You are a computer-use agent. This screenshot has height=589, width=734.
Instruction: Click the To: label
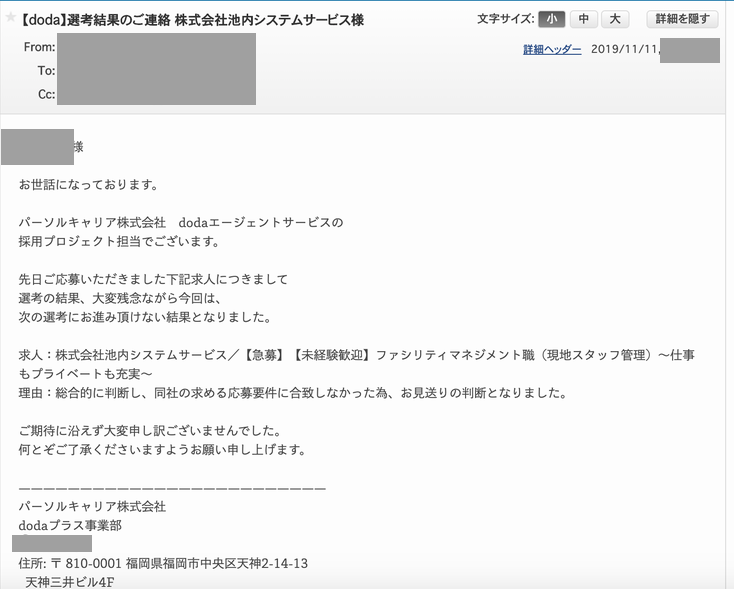[46, 71]
